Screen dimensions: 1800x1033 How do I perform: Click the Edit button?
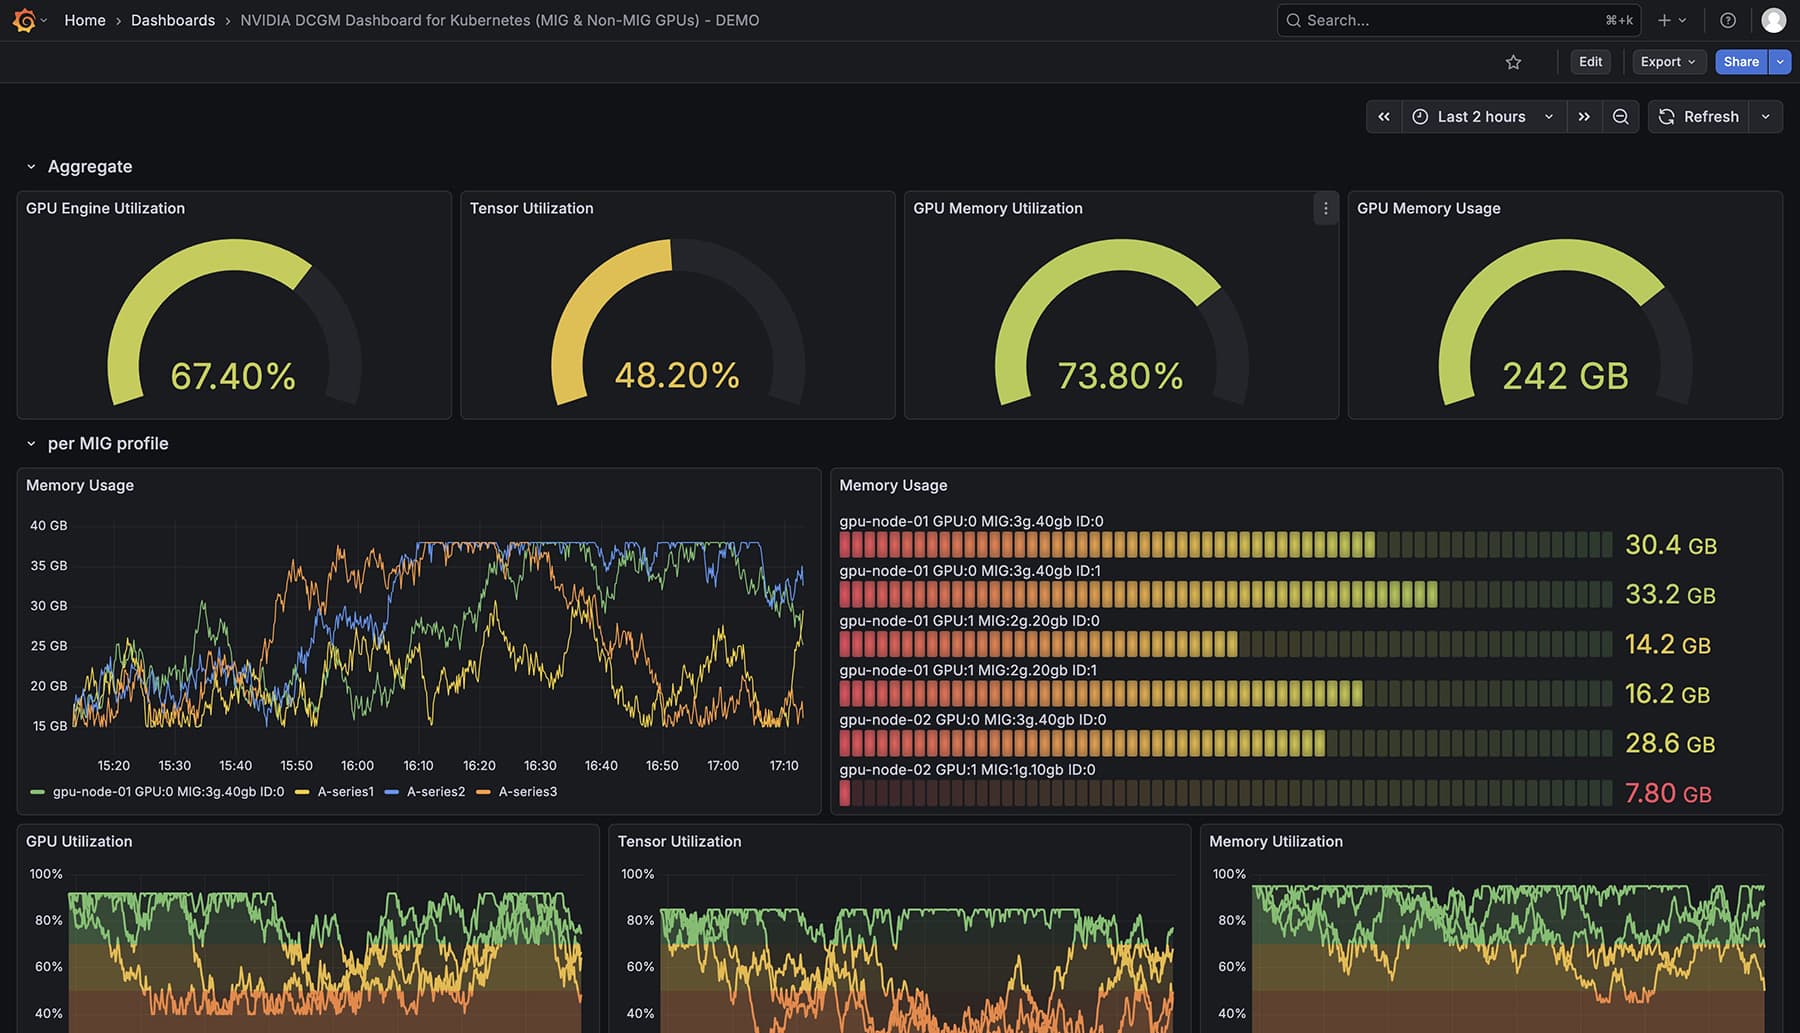(1589, 61)
